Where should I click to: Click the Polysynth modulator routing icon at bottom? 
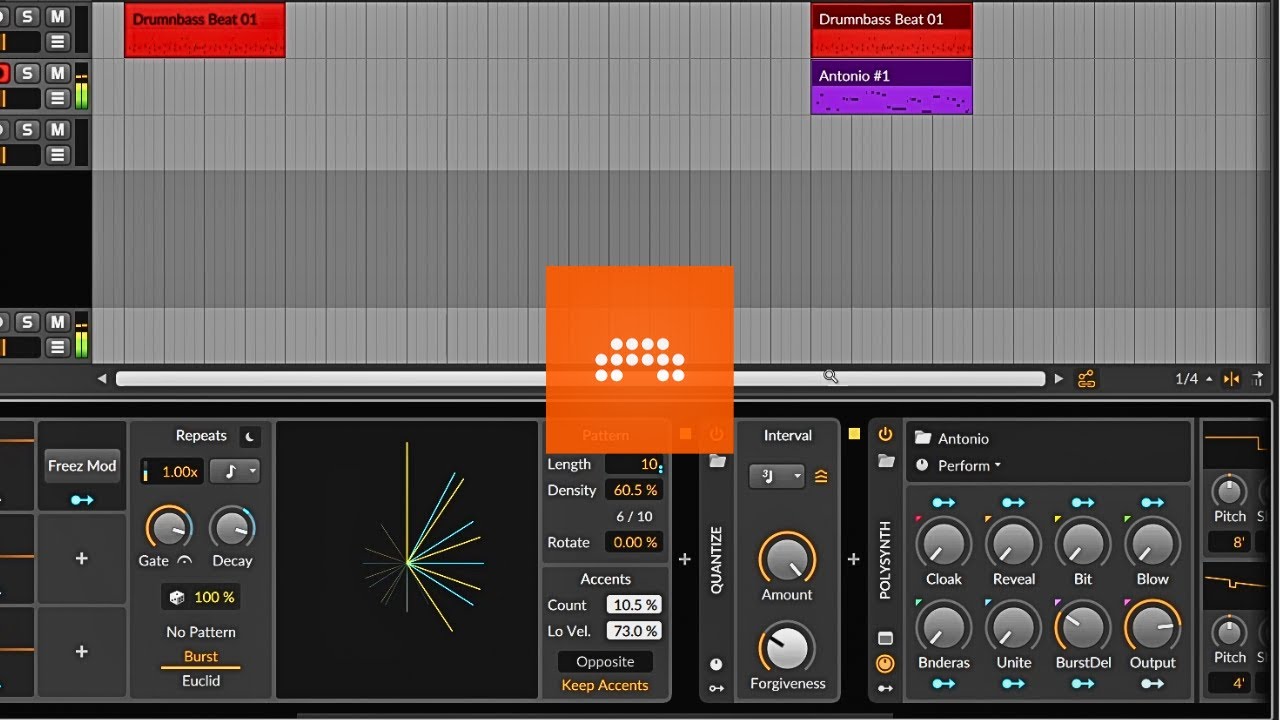pyautogui.click(x=885, y=688)
